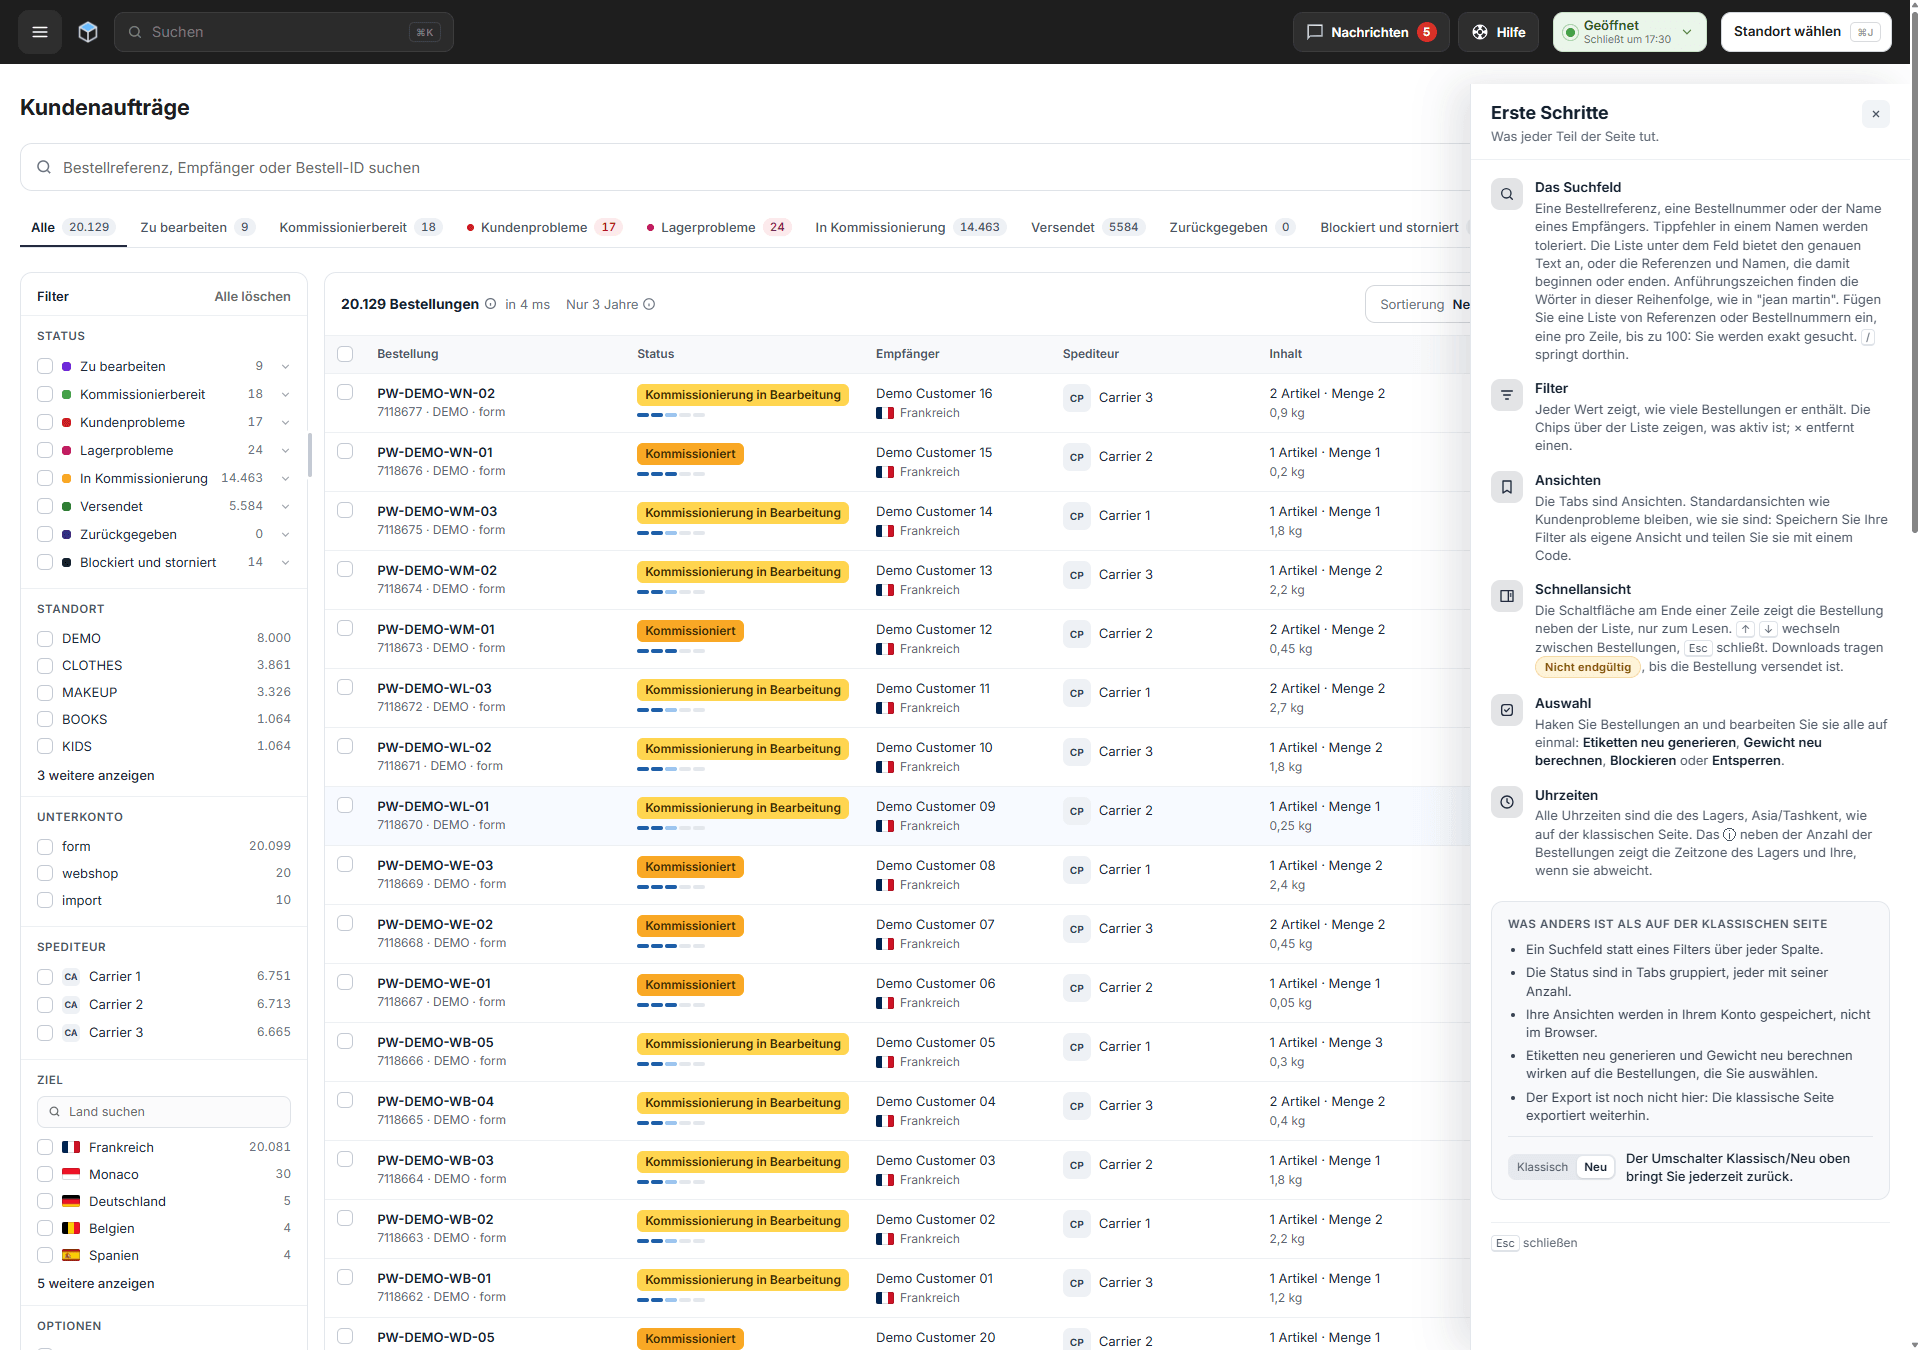
Task: Expand the Blockiert und storniert filter chevron
Action: coord(286,562)
